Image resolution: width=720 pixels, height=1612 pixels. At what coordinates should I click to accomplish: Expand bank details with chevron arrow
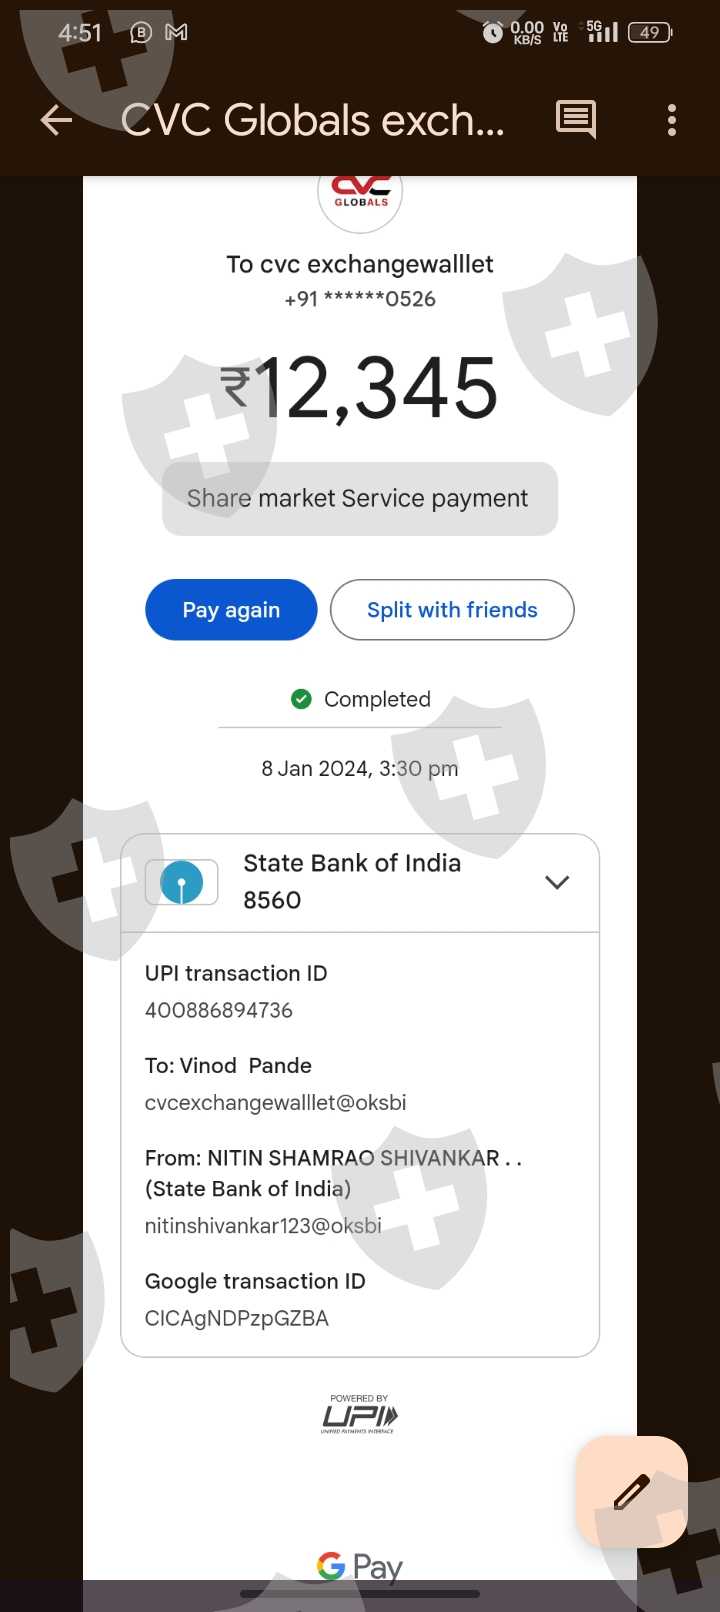pos(557,882)
